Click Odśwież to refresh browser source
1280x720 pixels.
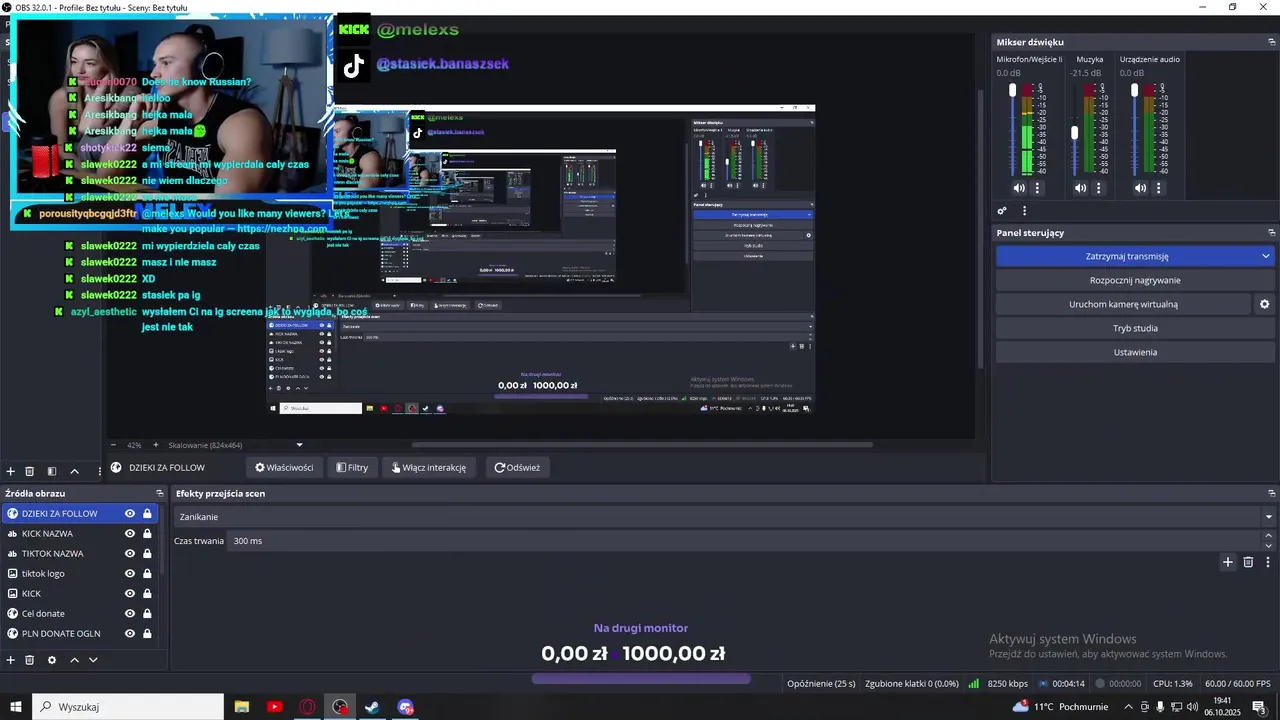point(517,467)
